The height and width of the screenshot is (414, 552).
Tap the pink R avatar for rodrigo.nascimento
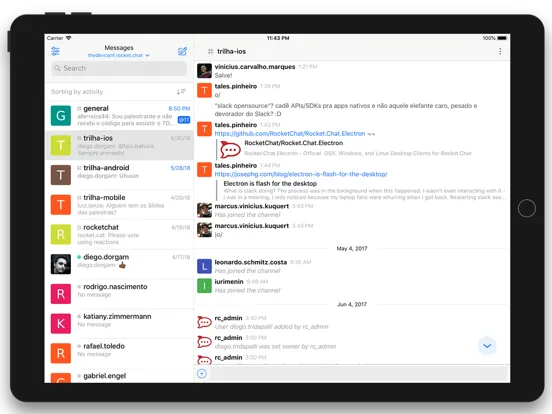tap(61, 294)
